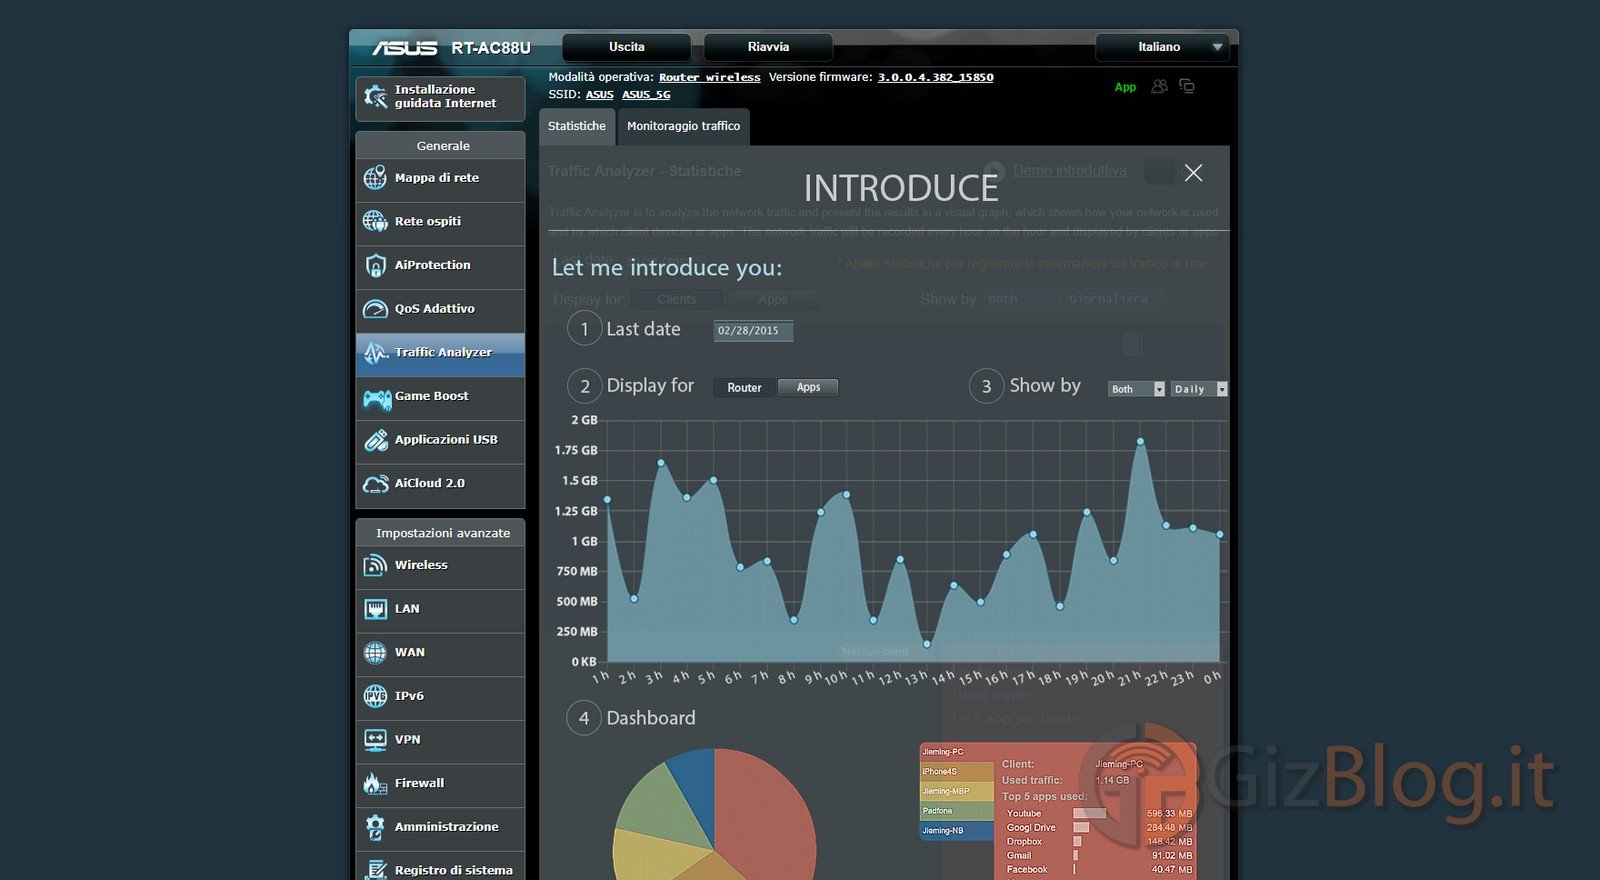Image resolution: width=1600 pixels, height=880 pixels.
Task: Click the VPN monitor icon
Action: pyautogui.click(x=375, y=740)
